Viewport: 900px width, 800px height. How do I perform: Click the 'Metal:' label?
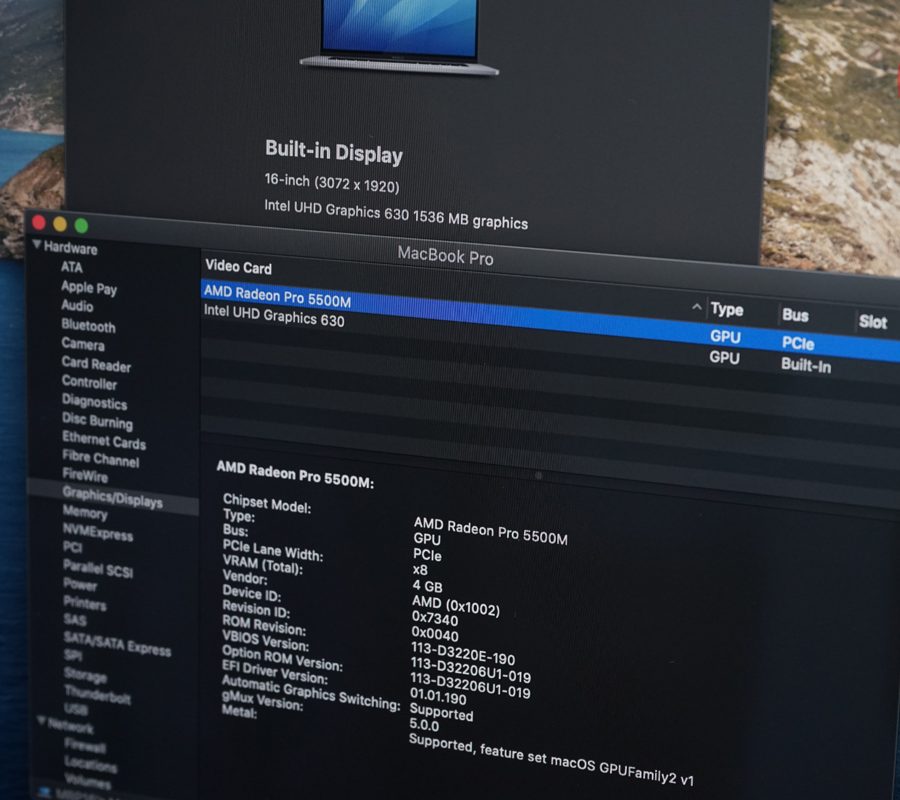[x=239, y=711]
